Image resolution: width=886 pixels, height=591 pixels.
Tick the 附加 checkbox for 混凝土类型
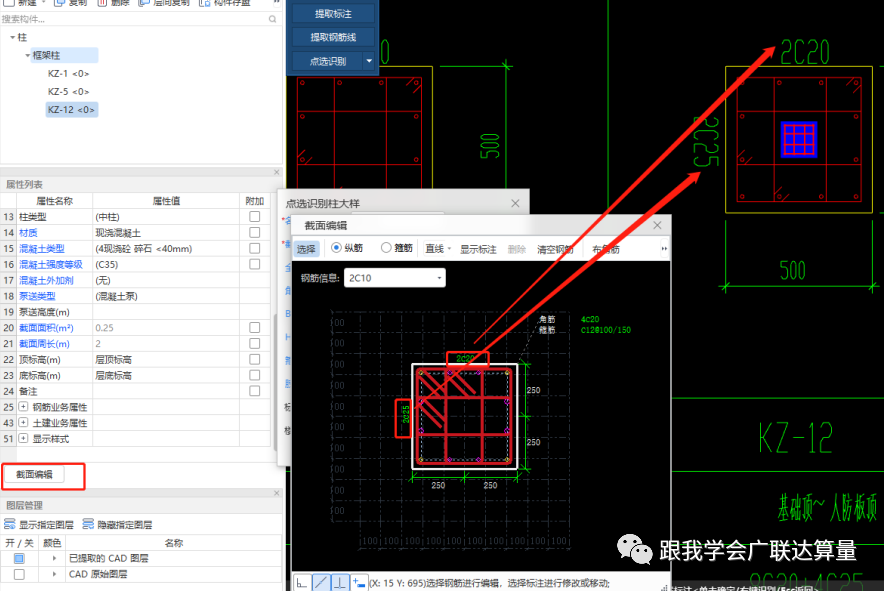pos(255,248)
